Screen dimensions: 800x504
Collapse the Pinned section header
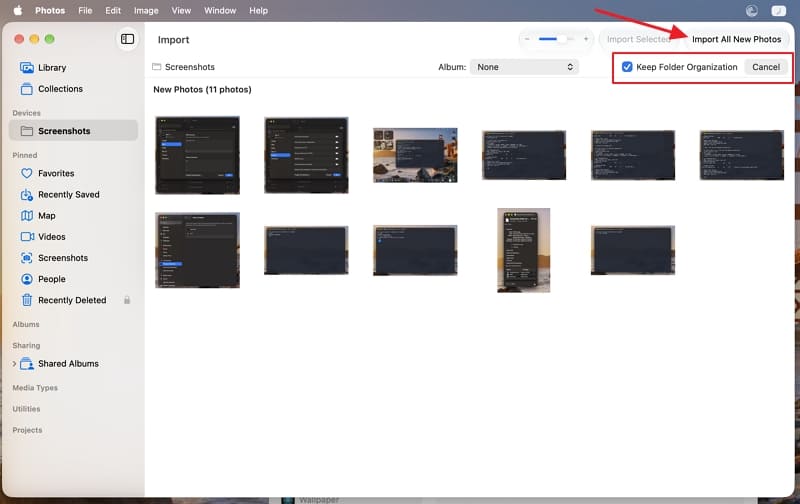coord(25,155)
